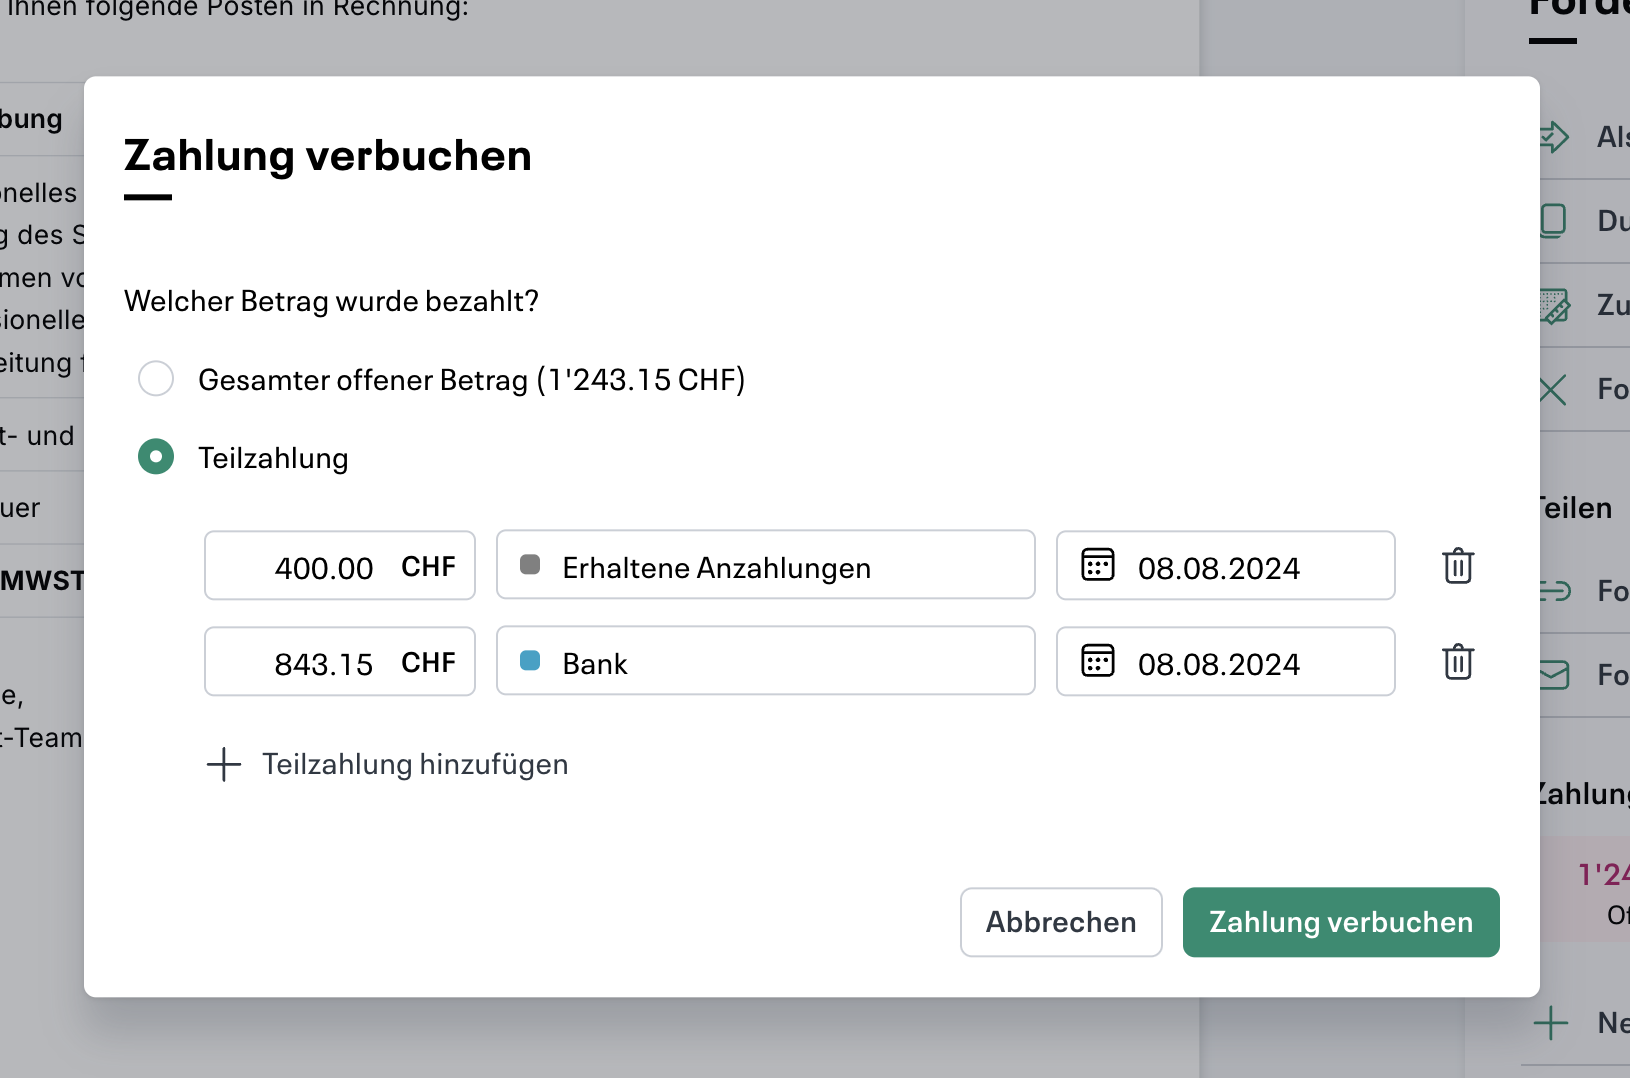Viewport: 1630px width, 1078px height.
Task: Open the Bank account selector field
Action: point(765,661)
